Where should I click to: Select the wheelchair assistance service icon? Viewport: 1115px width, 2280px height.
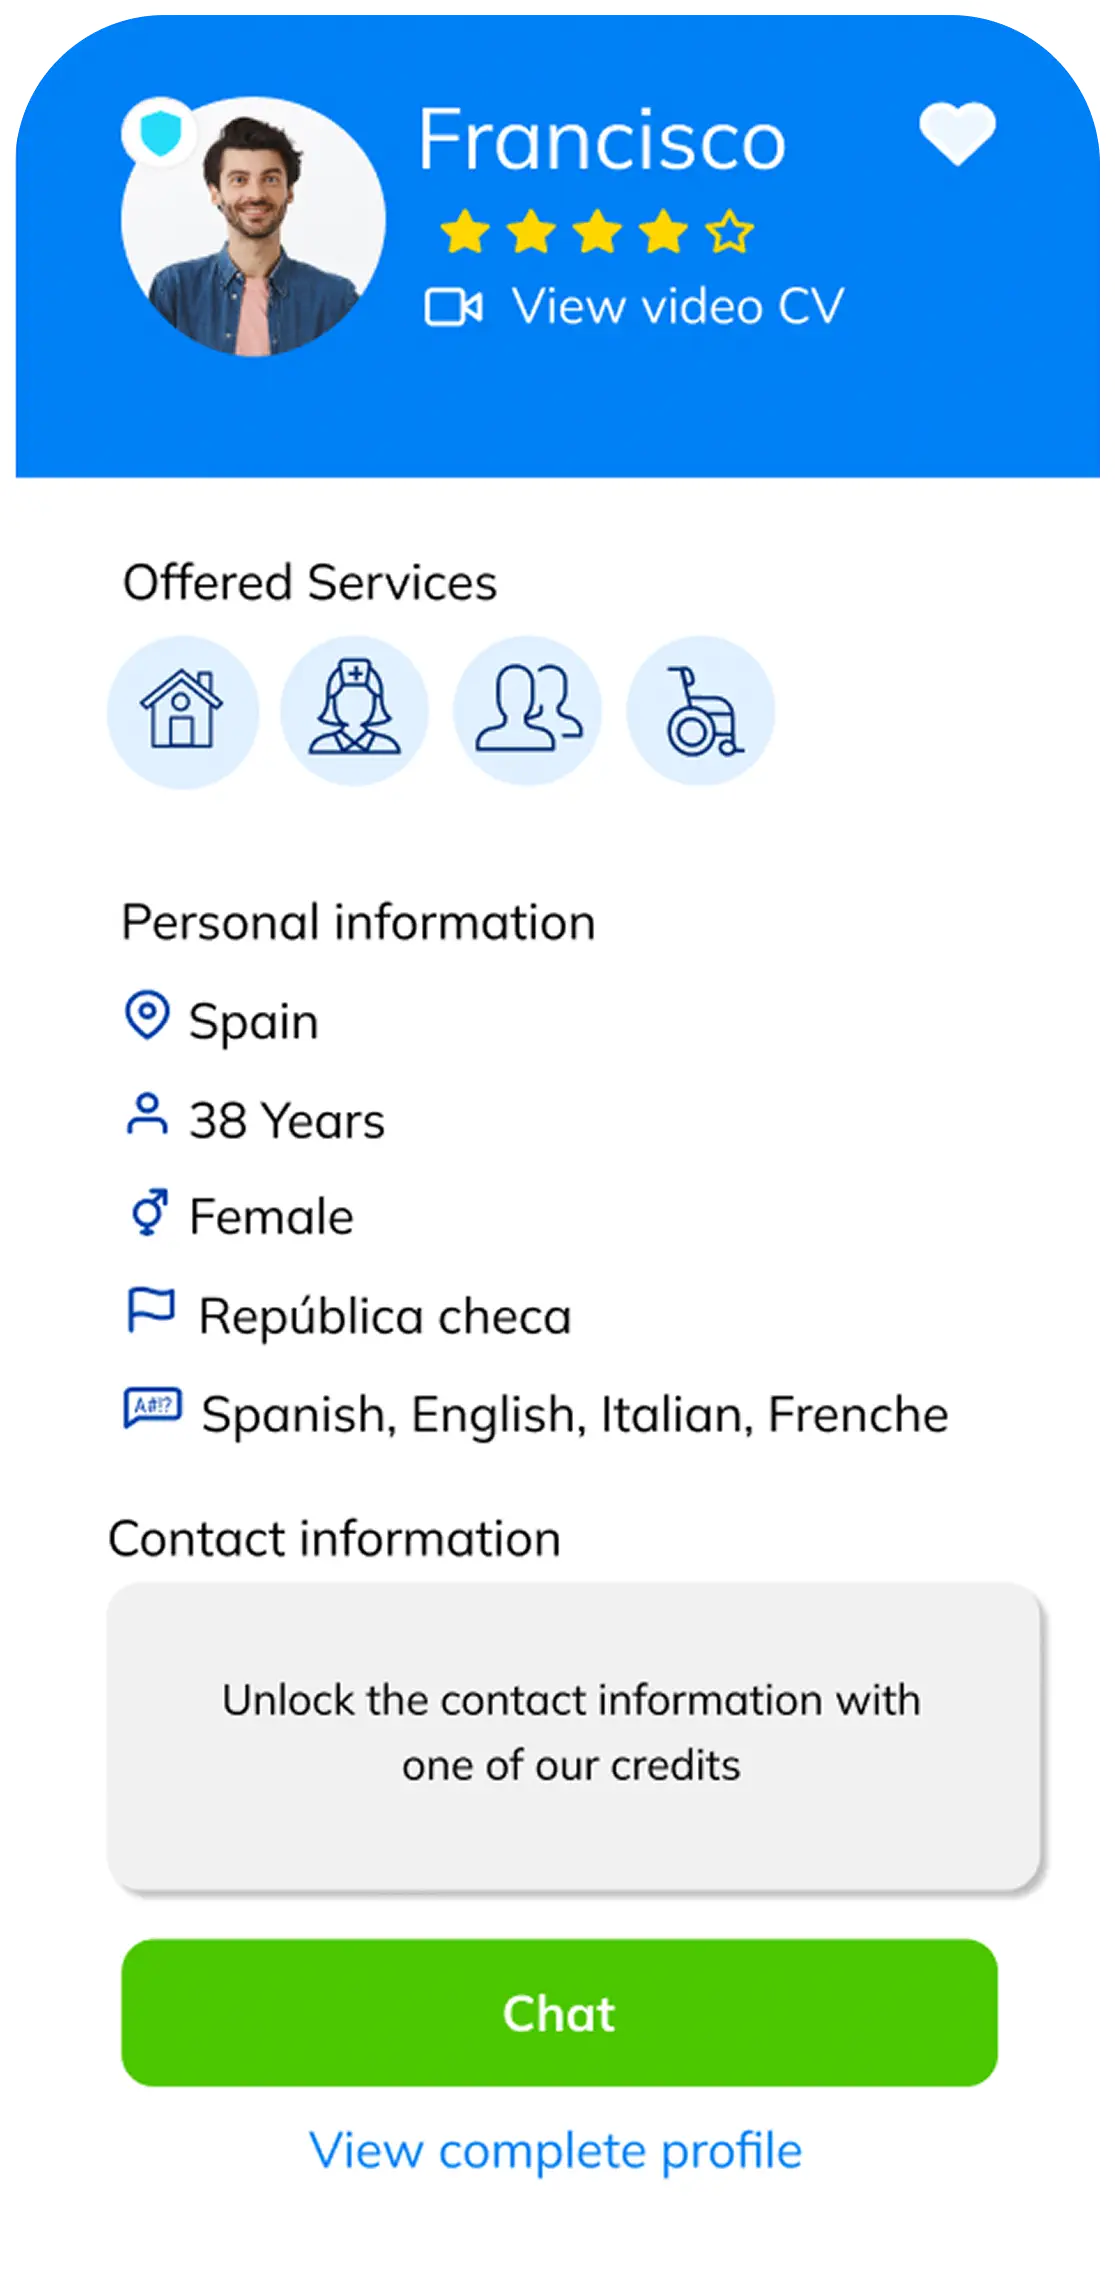coord(701,711)
